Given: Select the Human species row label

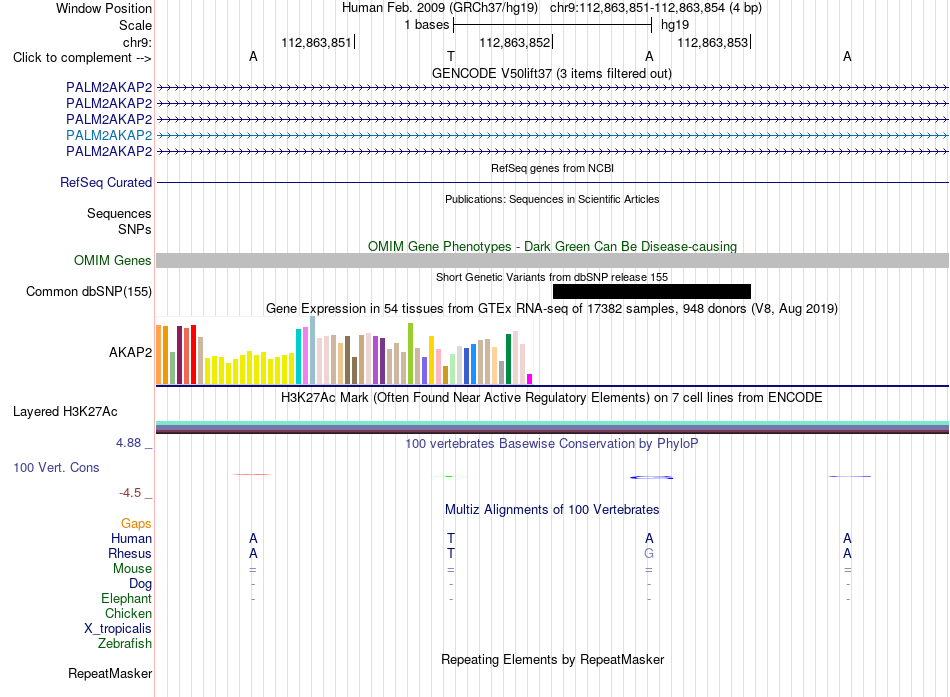Looking at the screenshot, I should tap(131, 539).
